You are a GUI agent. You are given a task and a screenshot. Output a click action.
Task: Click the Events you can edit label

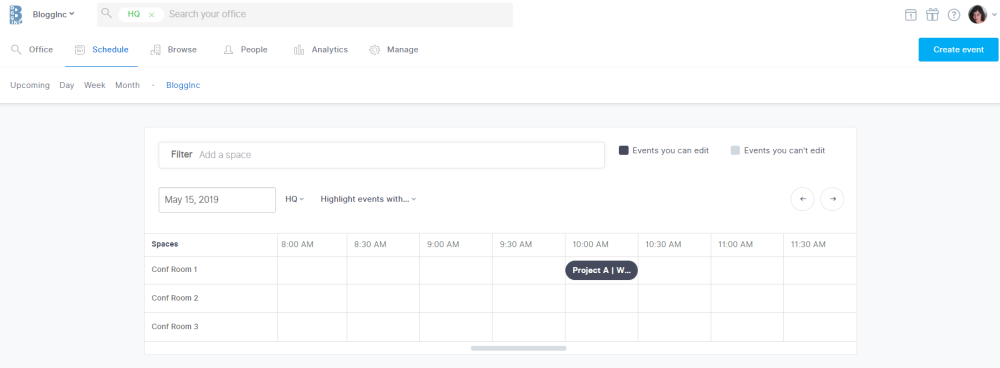click(671, 151)
